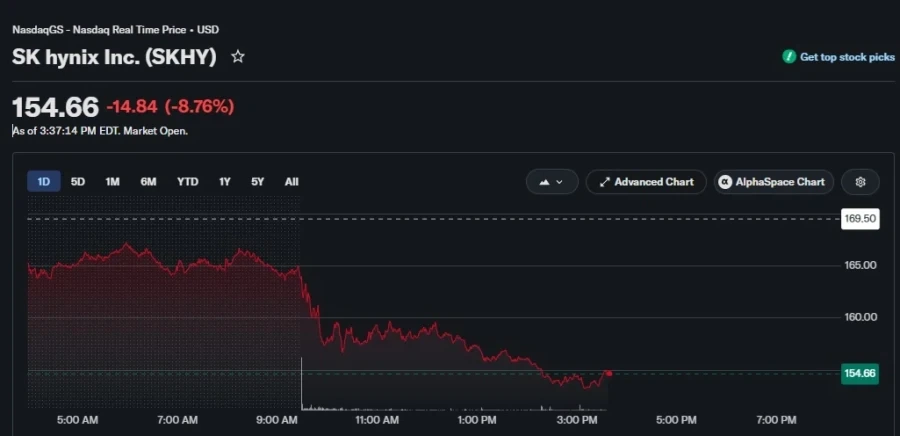This screenshot has width=900, height=436.
Task: Click the mountain chart type icon
Action: [544, 182]
